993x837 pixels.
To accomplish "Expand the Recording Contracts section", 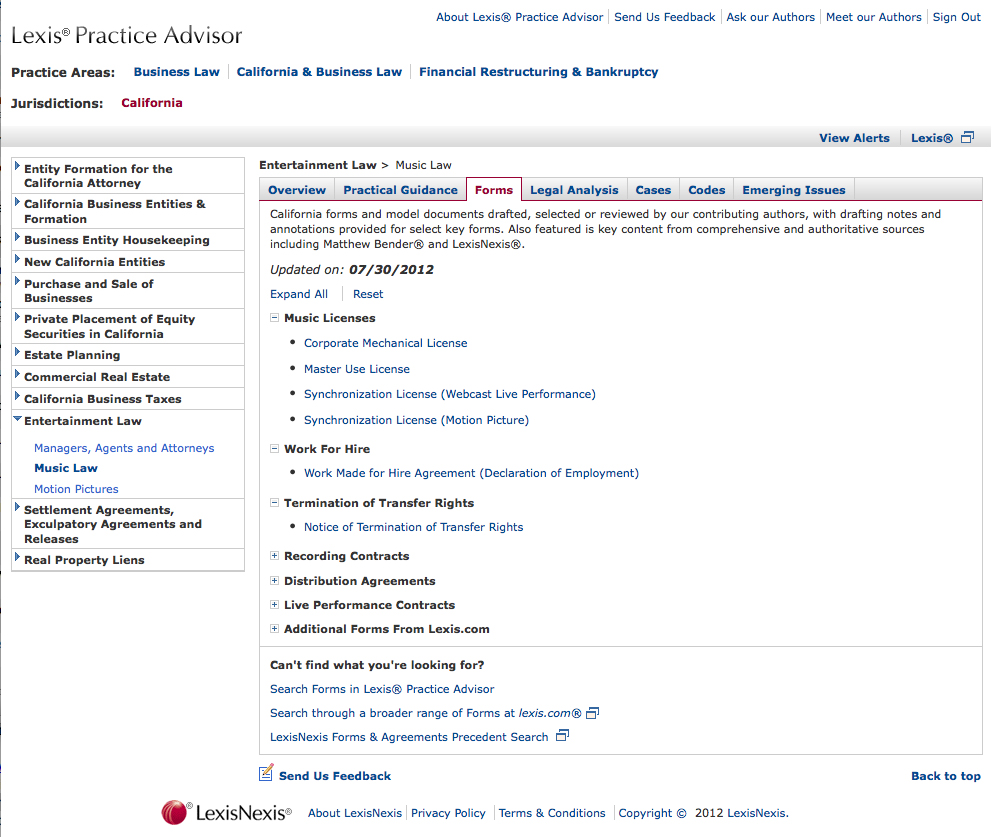I will pyautogui.click(x=274, y=556).
